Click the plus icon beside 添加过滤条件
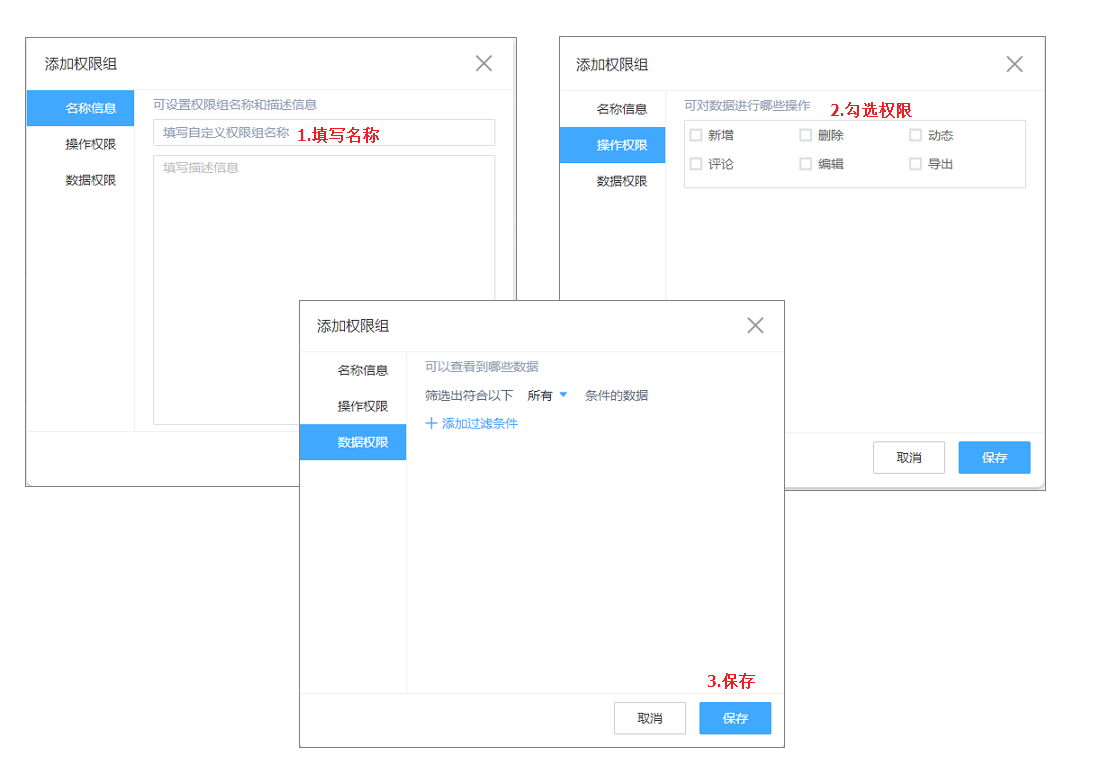1120x777 pixels. 432,424
